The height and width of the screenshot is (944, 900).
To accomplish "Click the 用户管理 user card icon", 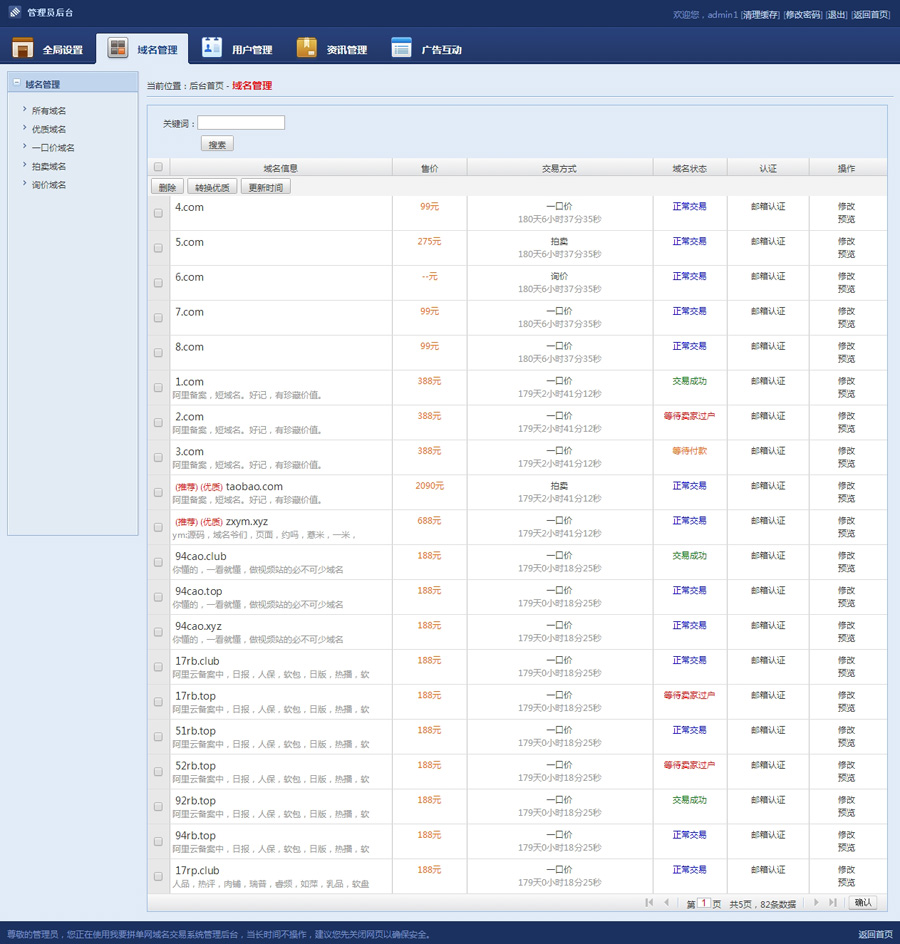I will tap(212, 48).
